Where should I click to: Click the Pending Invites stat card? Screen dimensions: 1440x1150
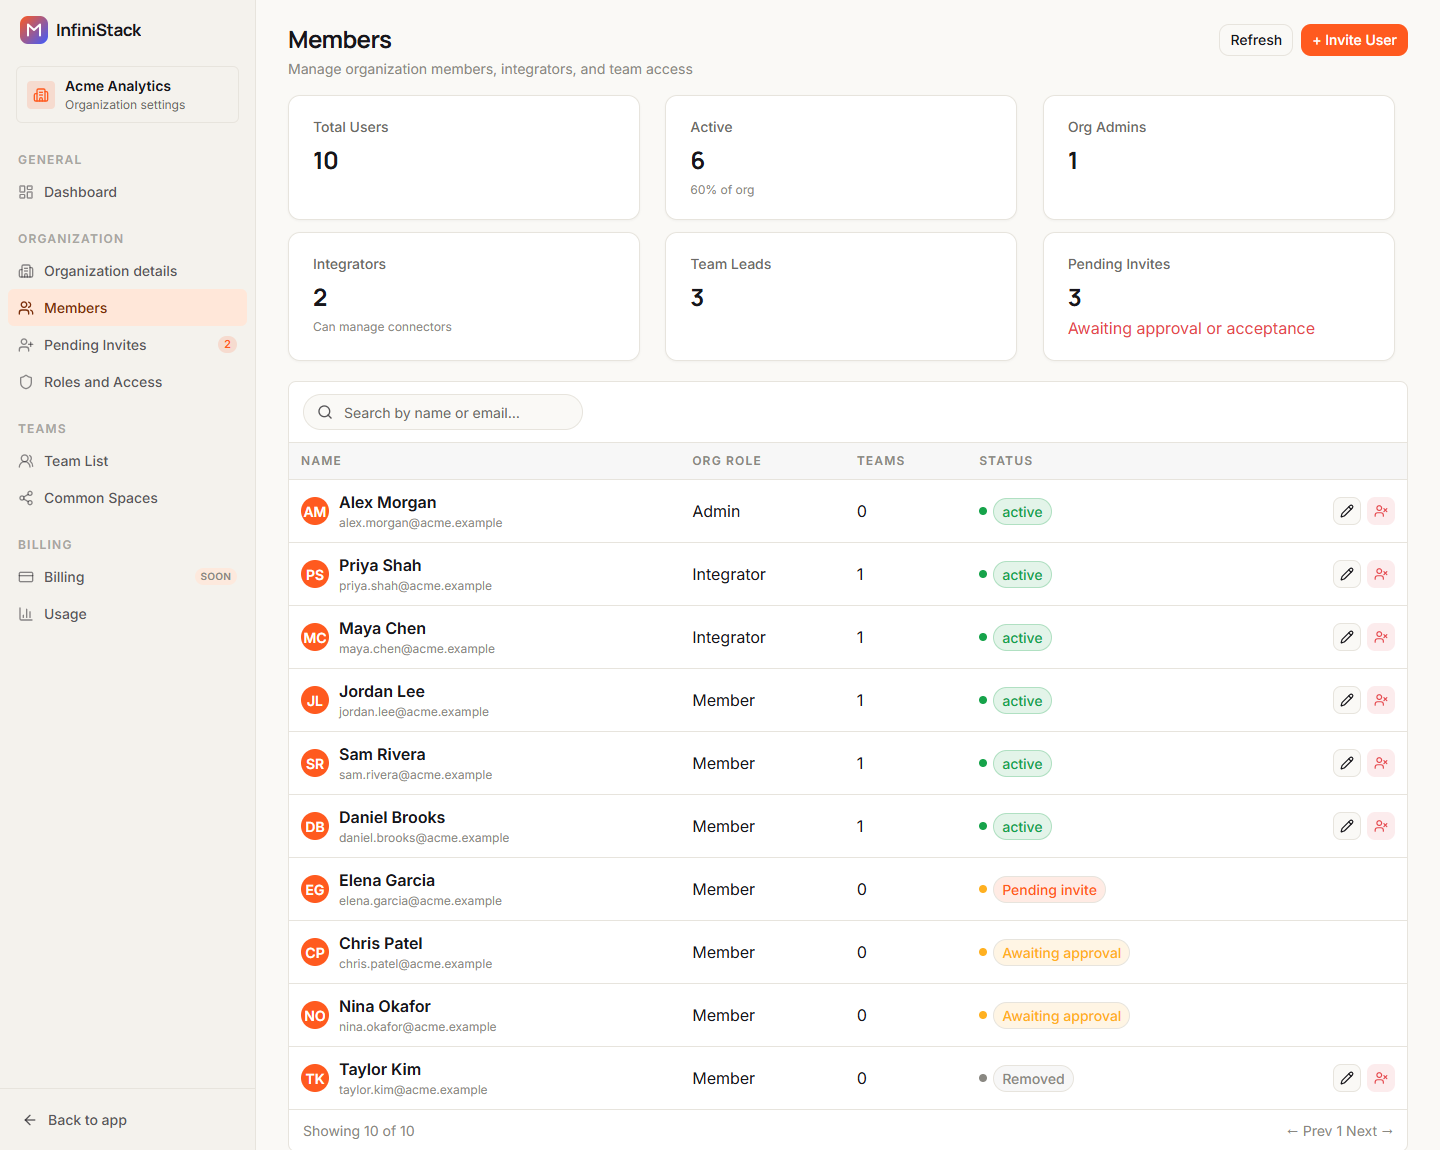[1219, 296]
